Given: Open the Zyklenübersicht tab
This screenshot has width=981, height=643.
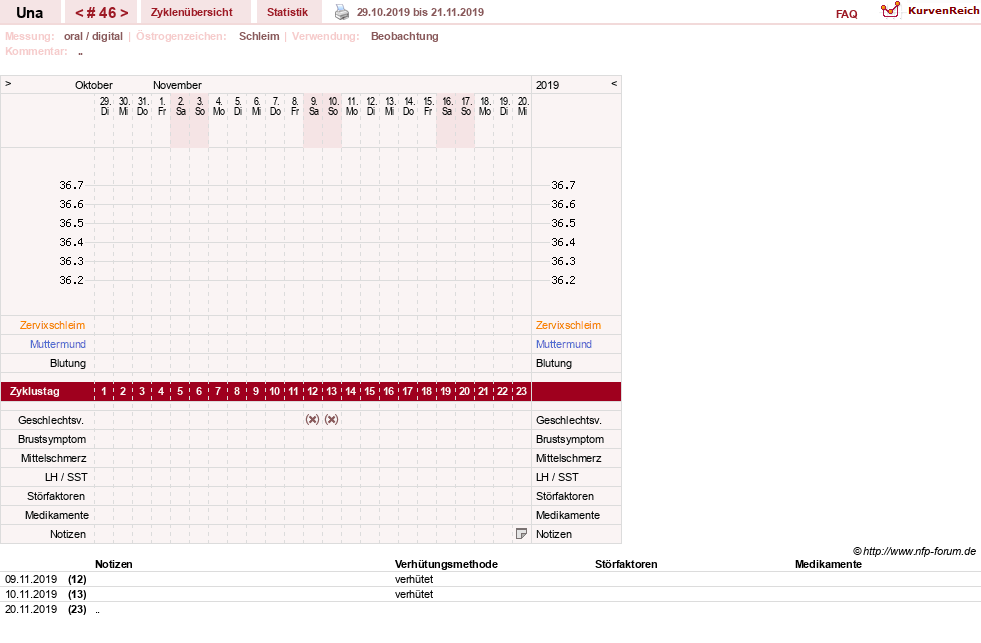Looking at the screenshot, I should (191, 12).
